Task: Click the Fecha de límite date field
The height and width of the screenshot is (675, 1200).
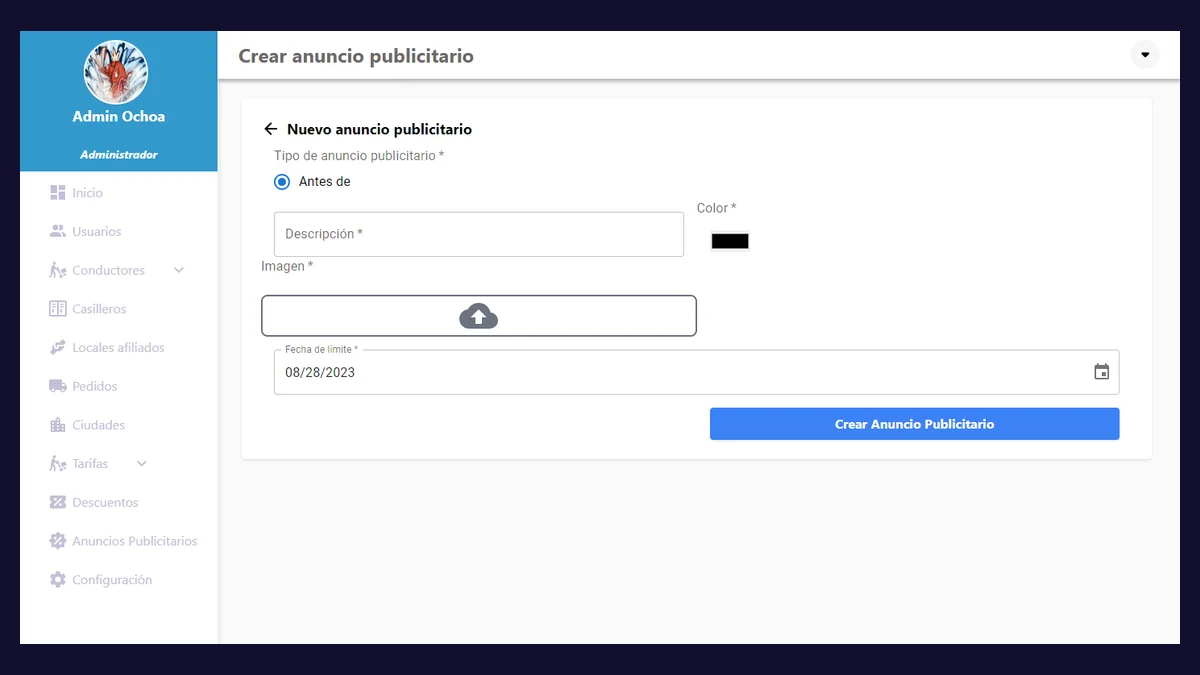Action: pyautogui.click(x=696, y=372)
